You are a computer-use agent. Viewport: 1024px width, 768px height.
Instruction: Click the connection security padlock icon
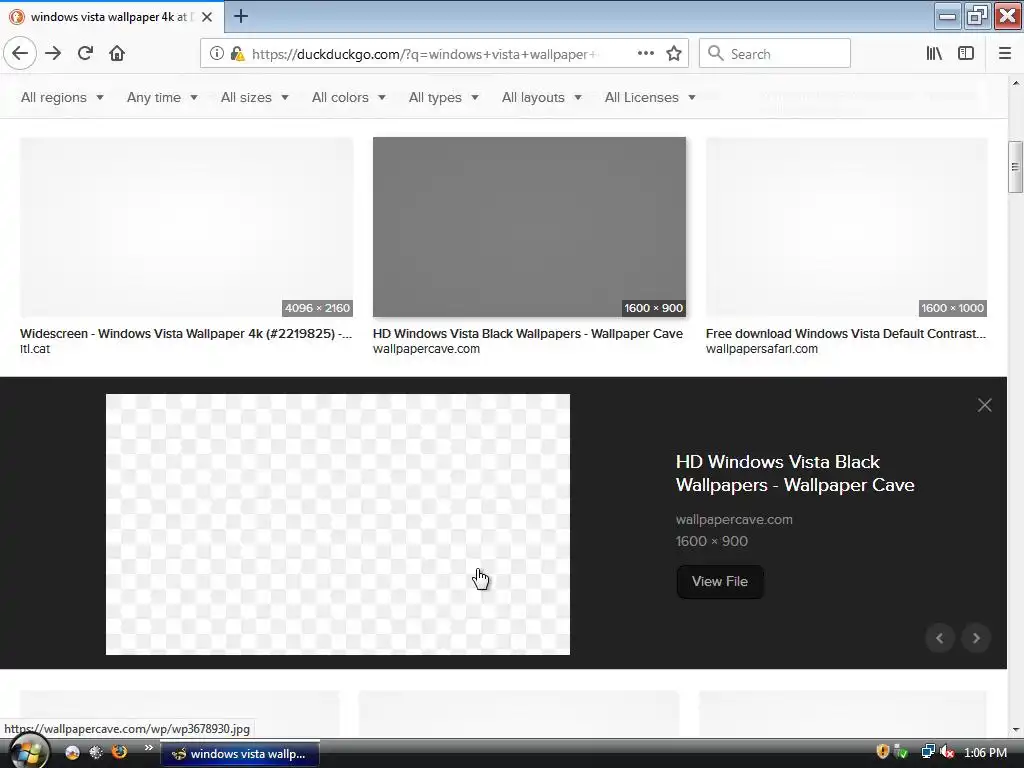[237, 54]
